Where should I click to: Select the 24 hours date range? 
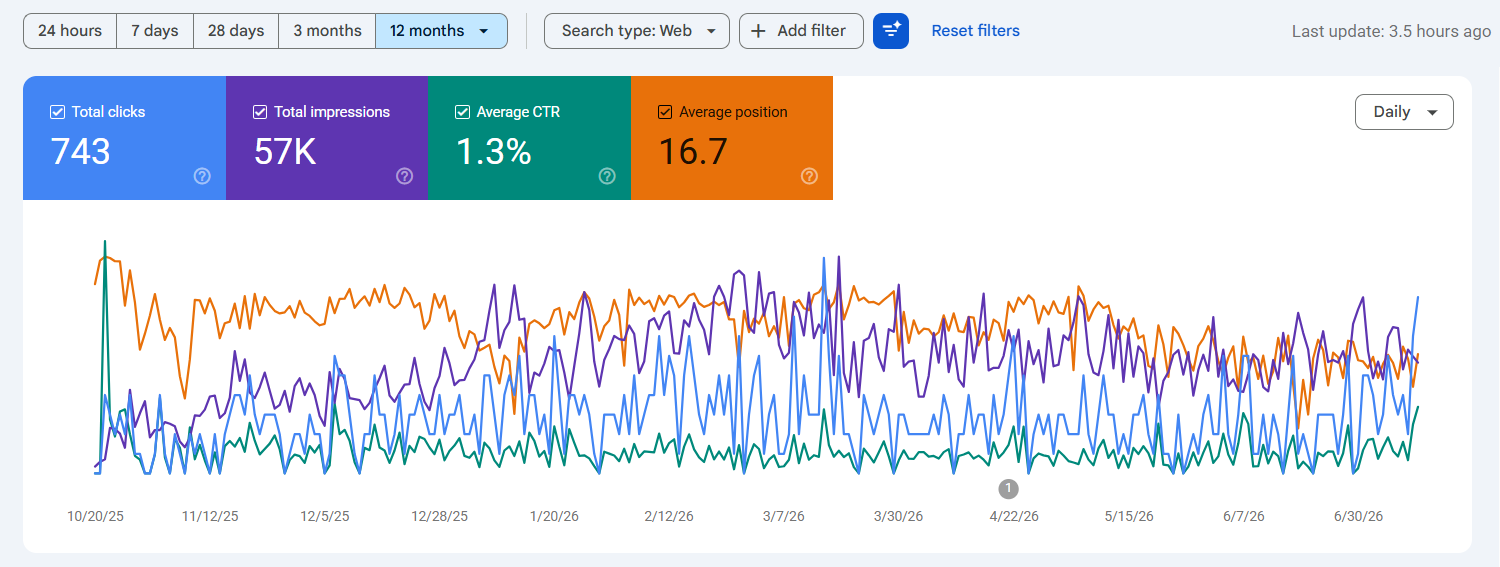70,31
